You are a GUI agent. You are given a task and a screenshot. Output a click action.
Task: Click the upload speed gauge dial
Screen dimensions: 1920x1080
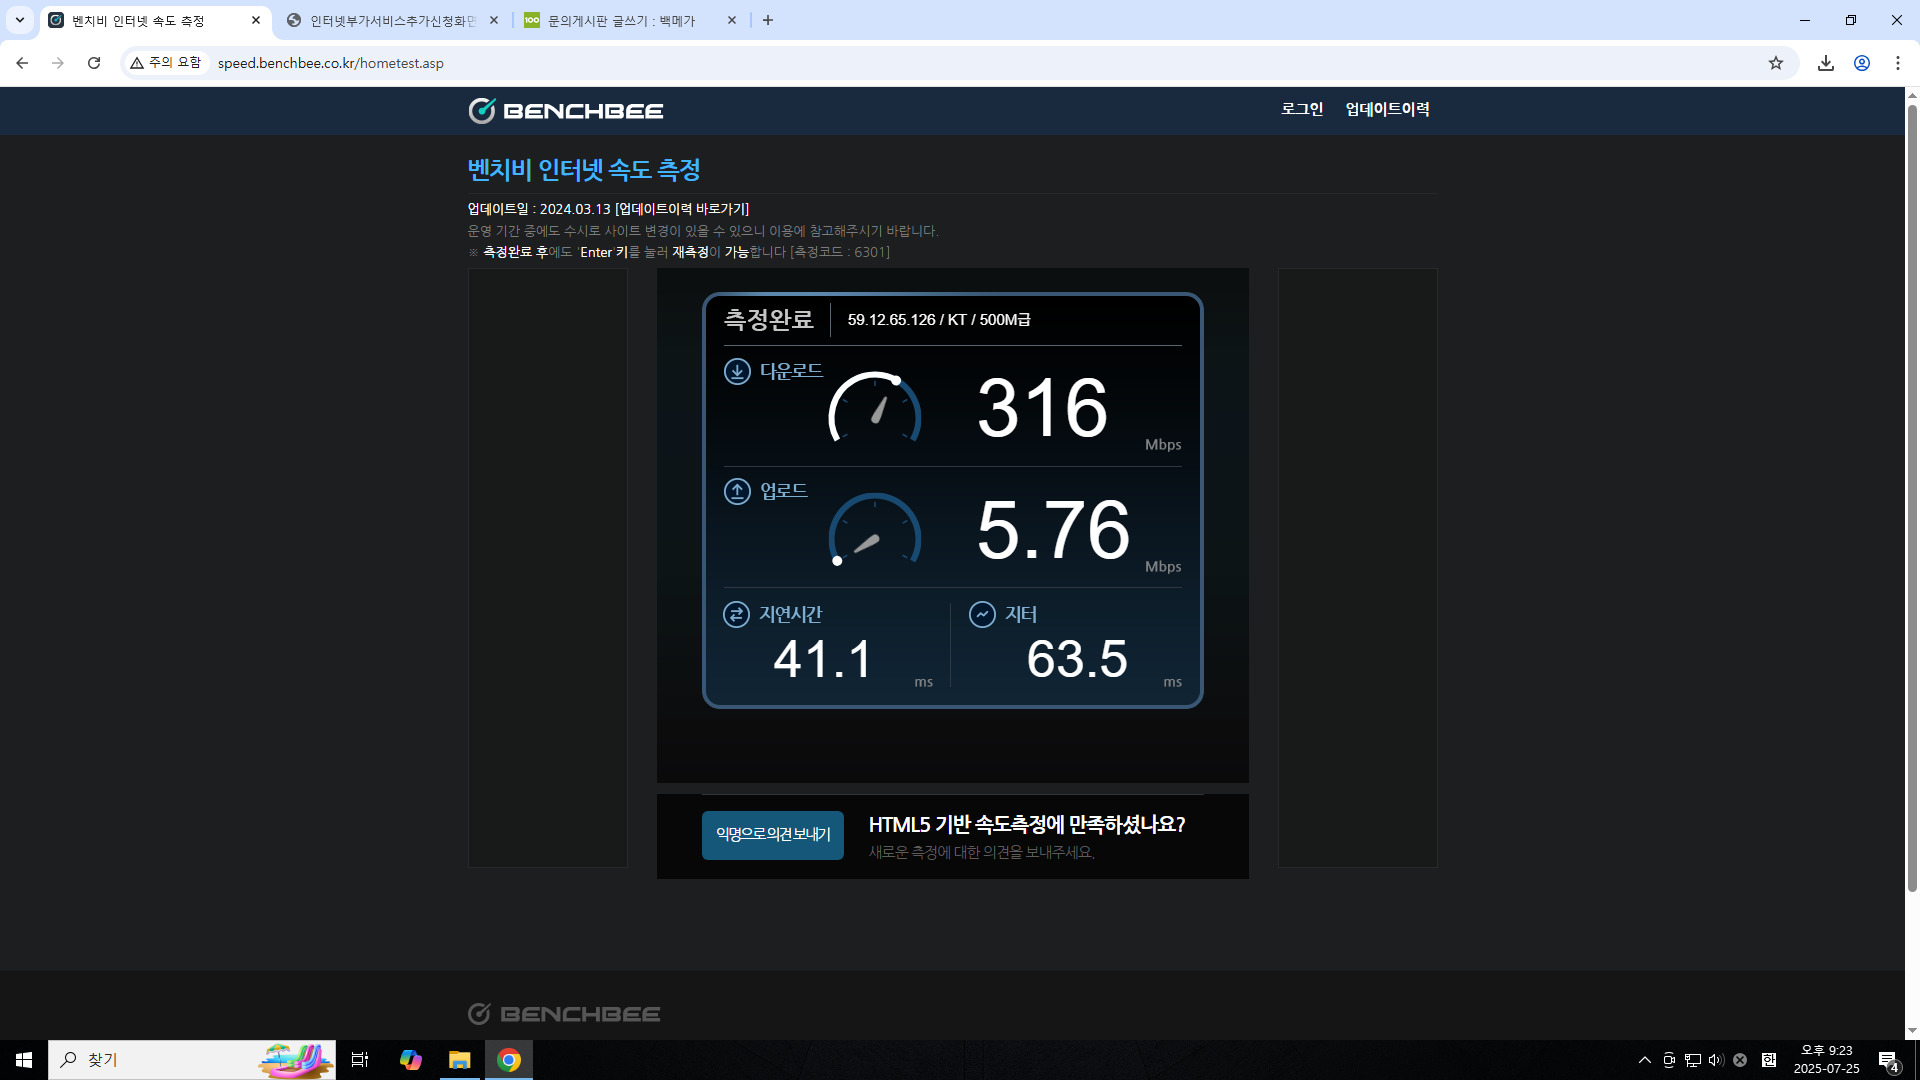coord(875,529)
